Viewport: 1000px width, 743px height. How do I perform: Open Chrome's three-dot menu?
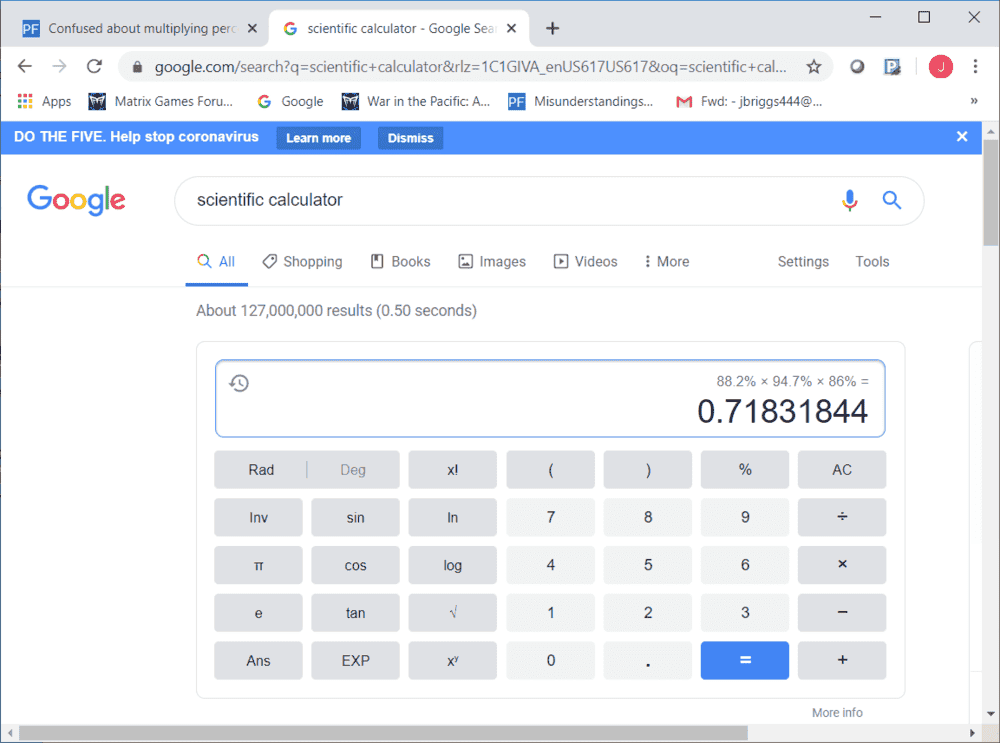click(975, 67)
